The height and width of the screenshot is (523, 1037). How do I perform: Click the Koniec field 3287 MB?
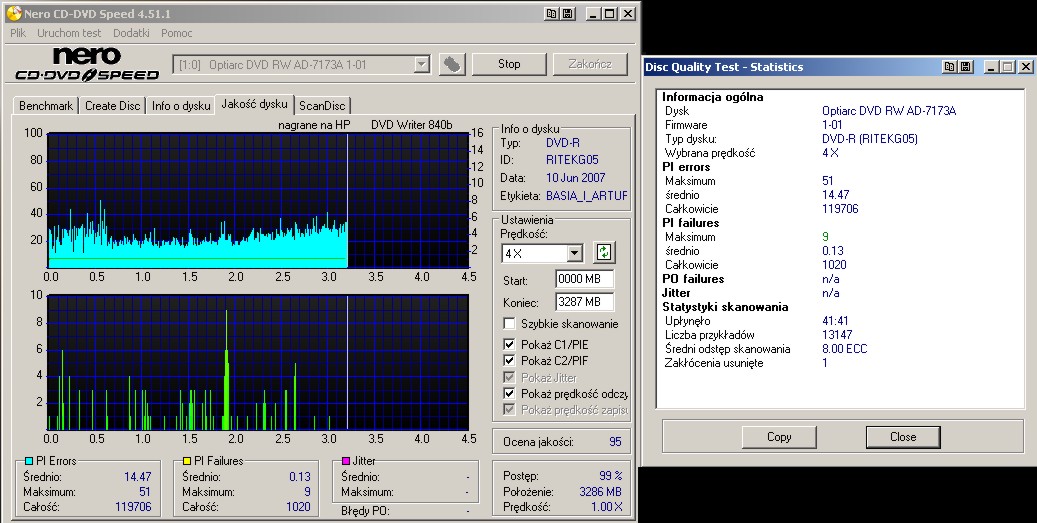coord(584,302)
